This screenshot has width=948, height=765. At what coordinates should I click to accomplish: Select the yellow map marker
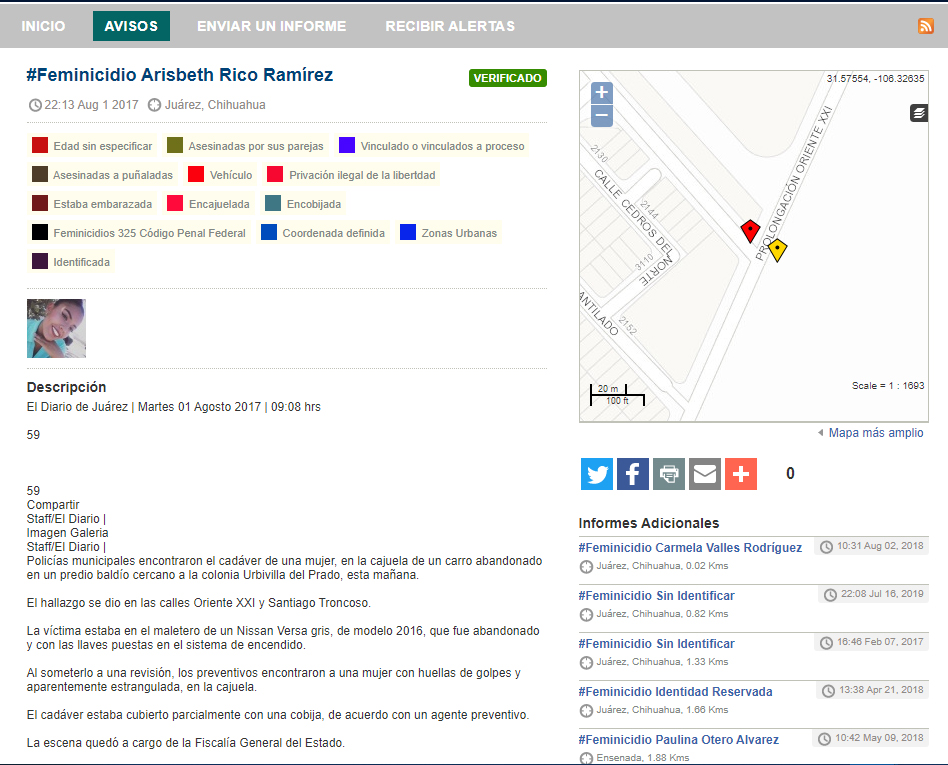point(777,250)
